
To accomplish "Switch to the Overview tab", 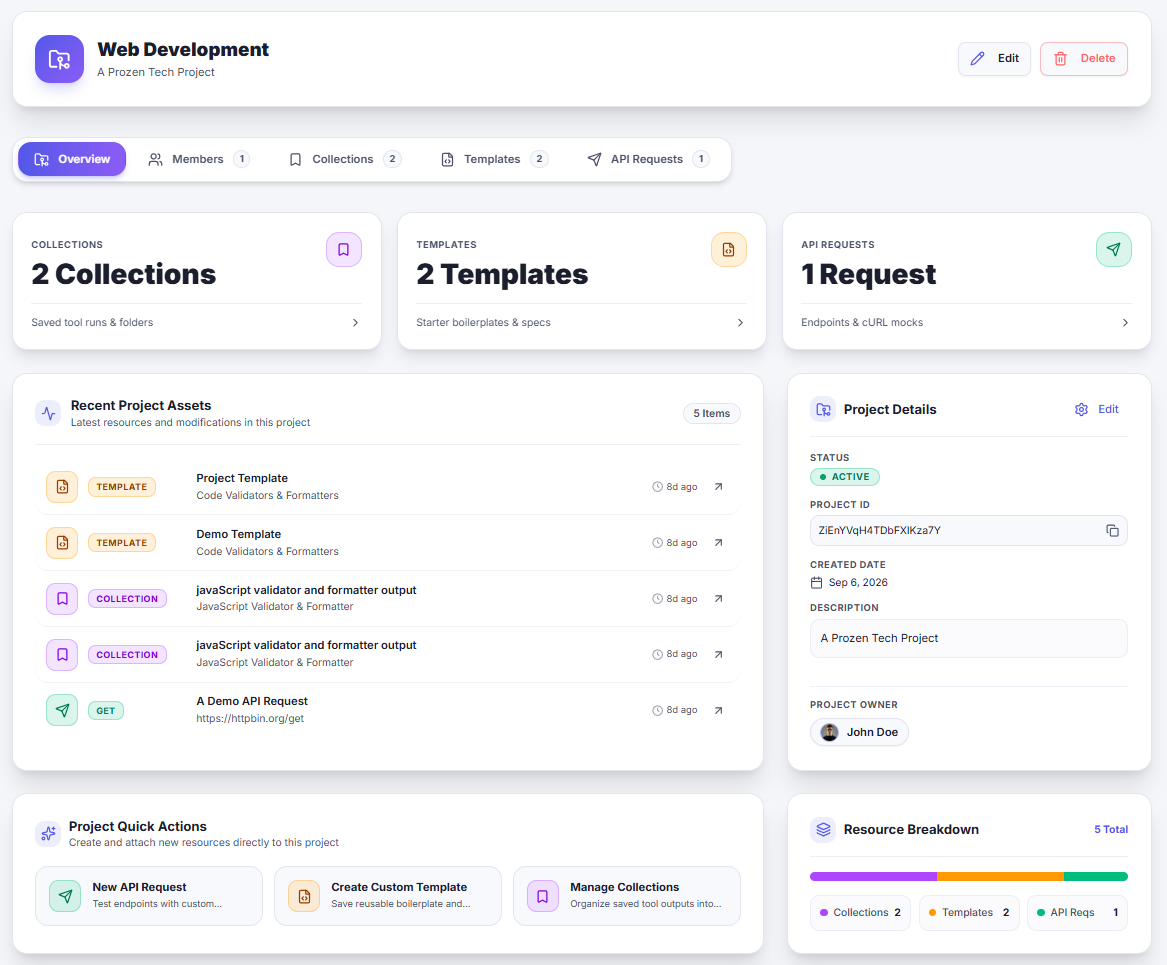I will pyautogui.click(x=72, y=159).
